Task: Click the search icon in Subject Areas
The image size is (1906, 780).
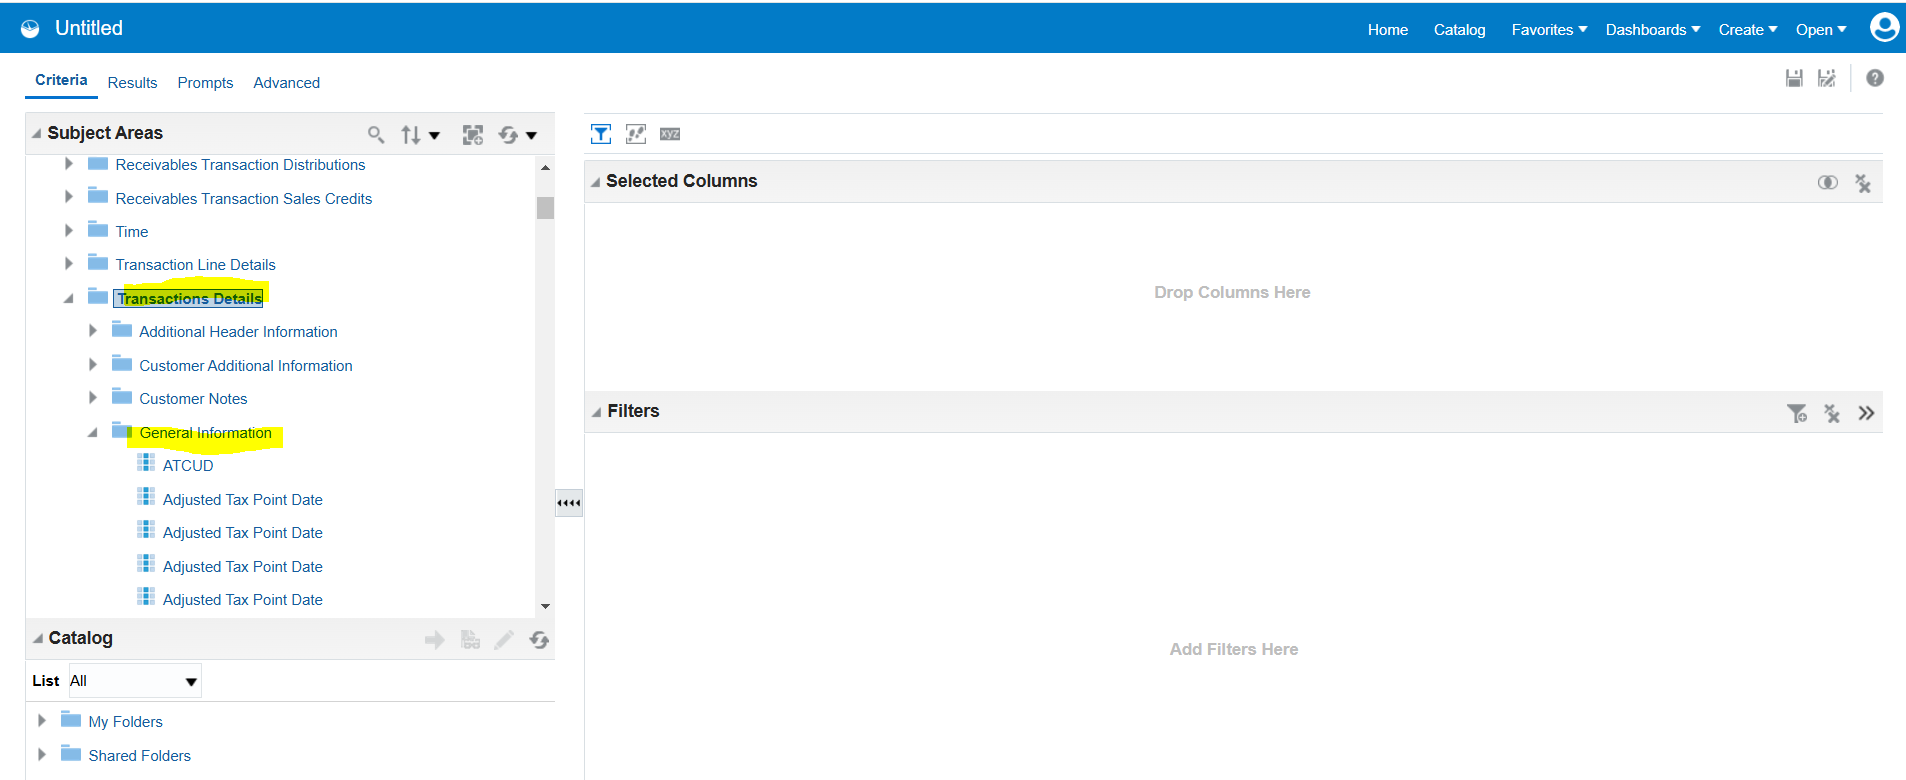Action: coord(376,134)
